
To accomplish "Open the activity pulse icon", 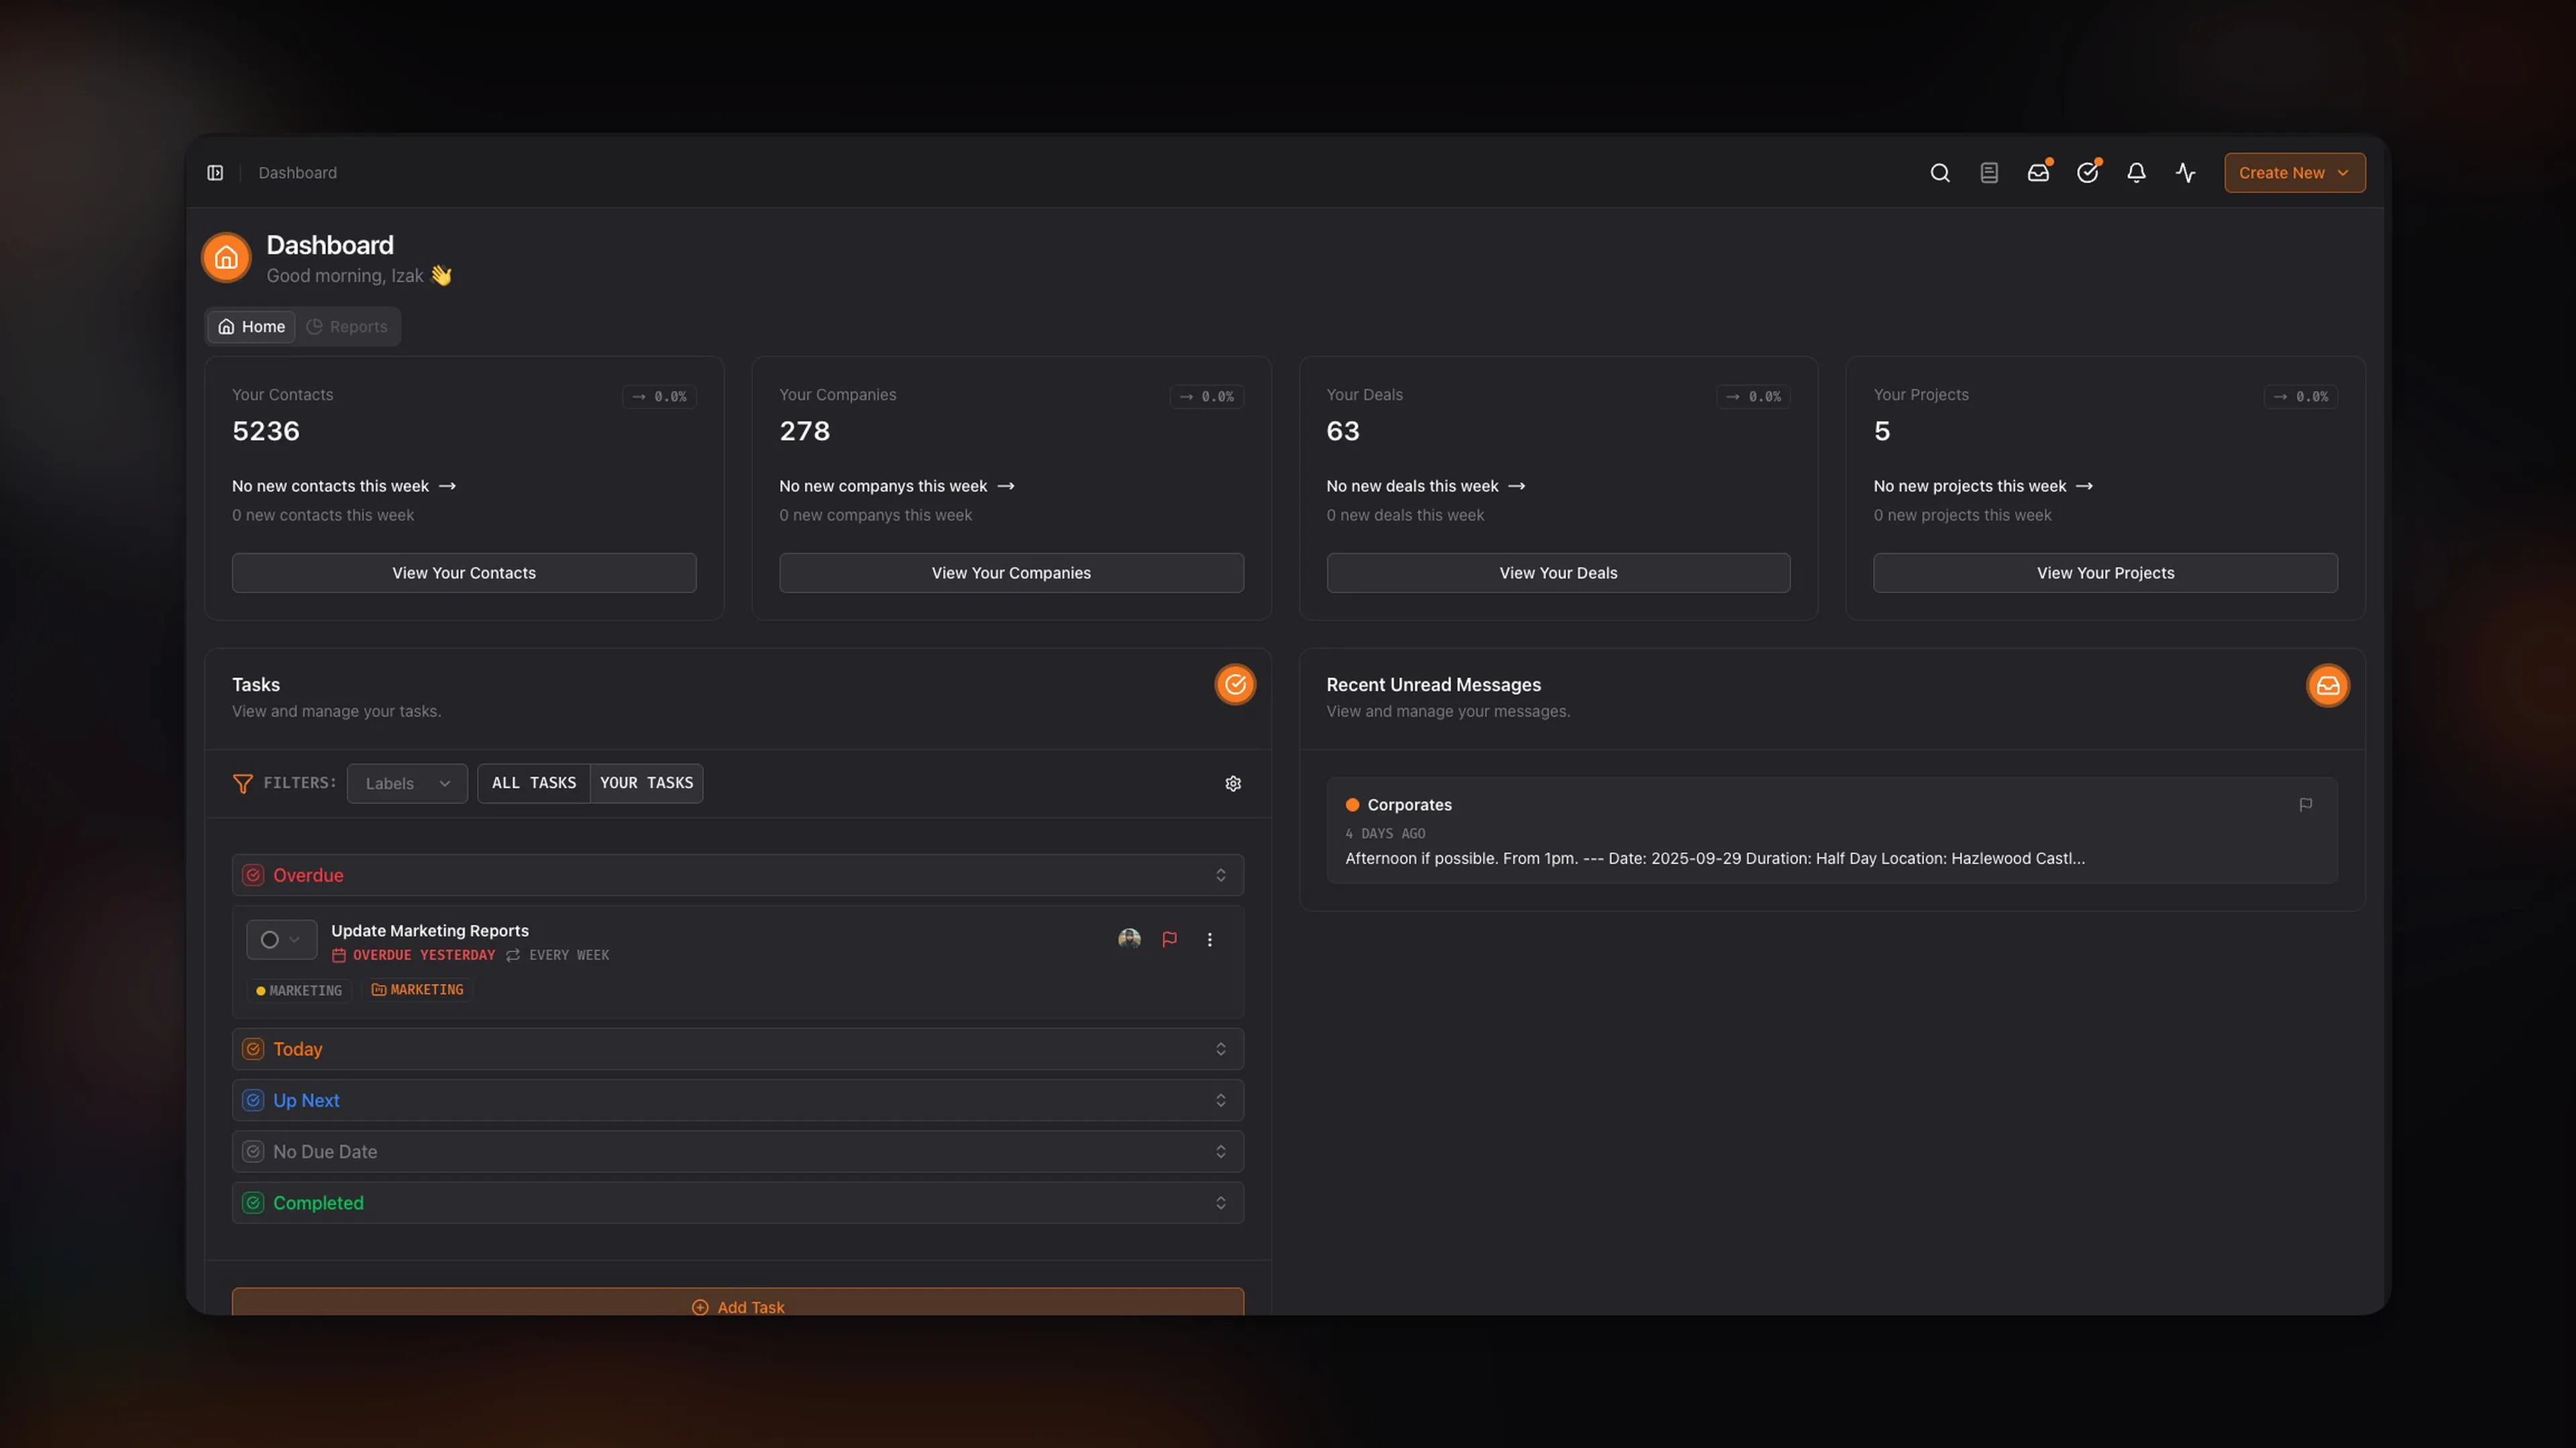I will coord(2185,173).
